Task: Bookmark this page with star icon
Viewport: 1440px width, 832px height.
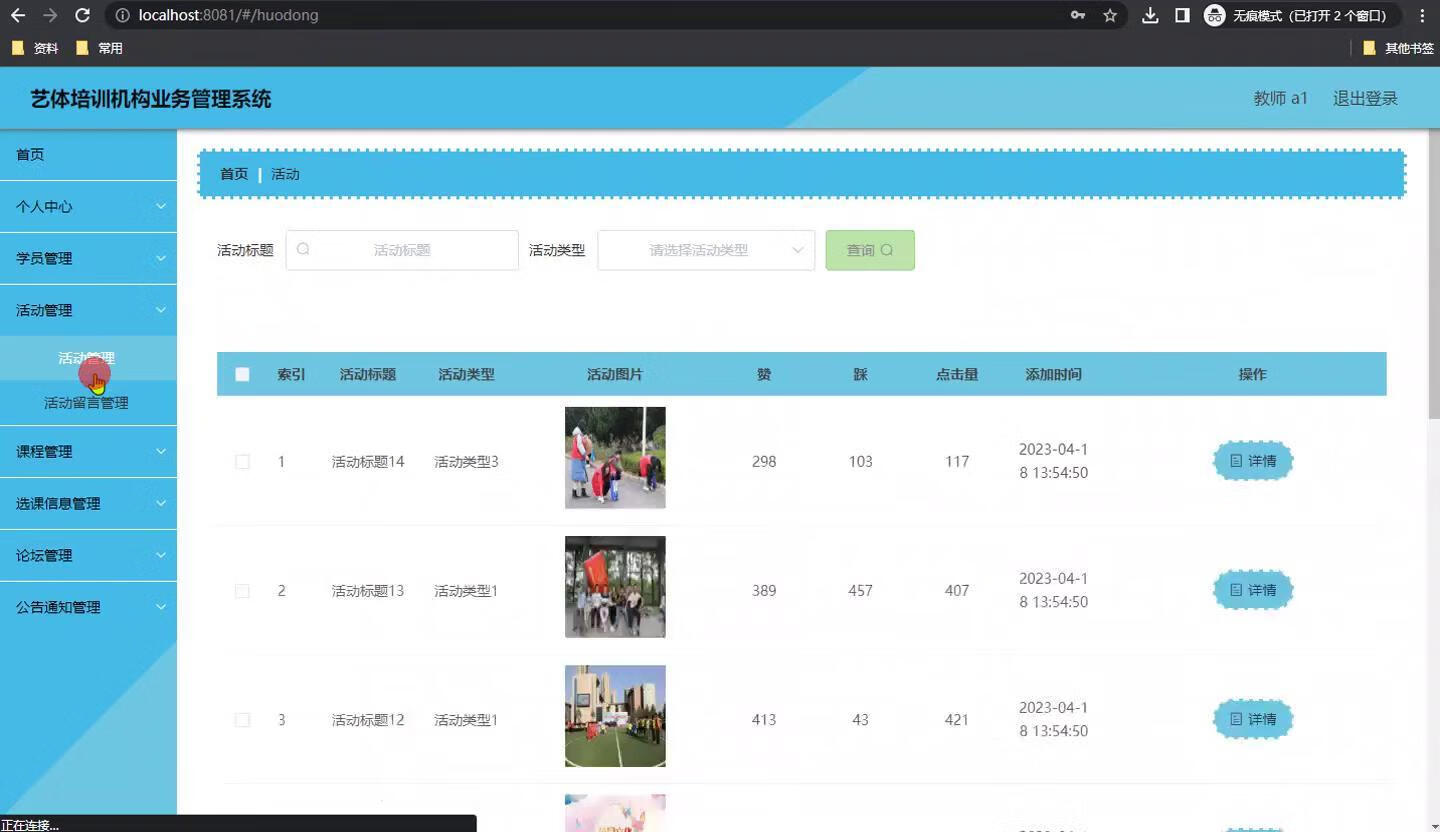Action: [1110, 15]
